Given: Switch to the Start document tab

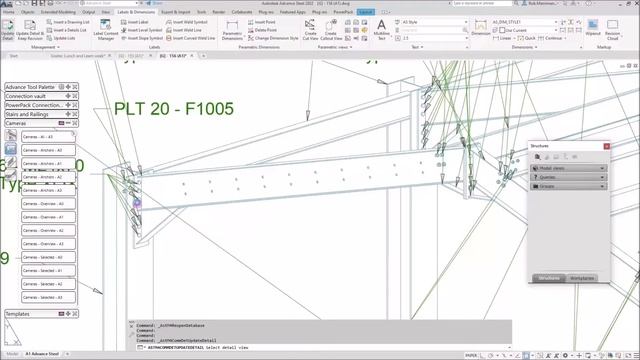Looking at the screenshot, I should (x=13, y=56).
